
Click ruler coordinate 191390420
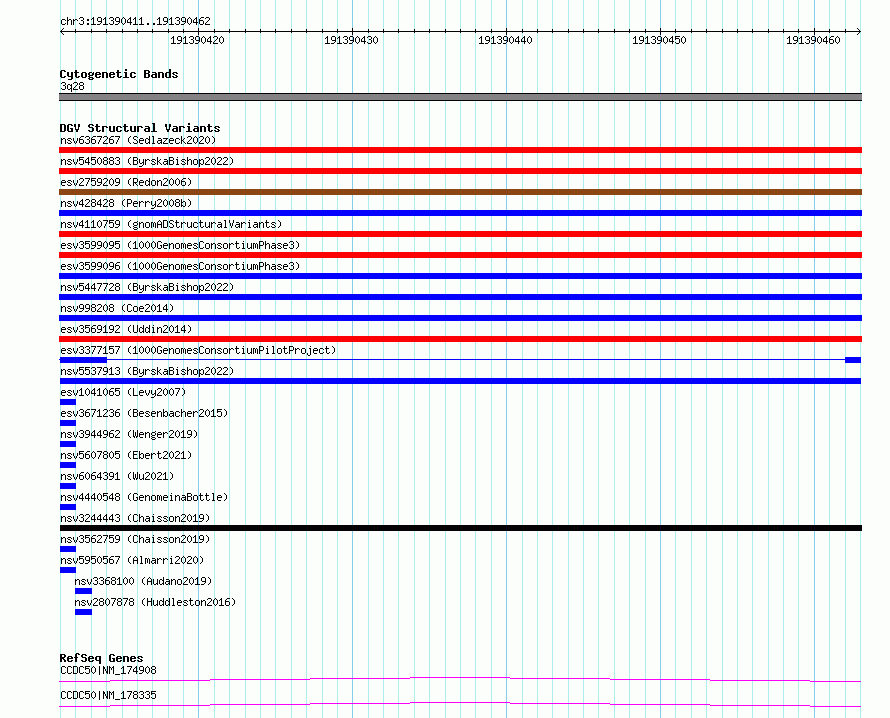[x=197, y=40]
